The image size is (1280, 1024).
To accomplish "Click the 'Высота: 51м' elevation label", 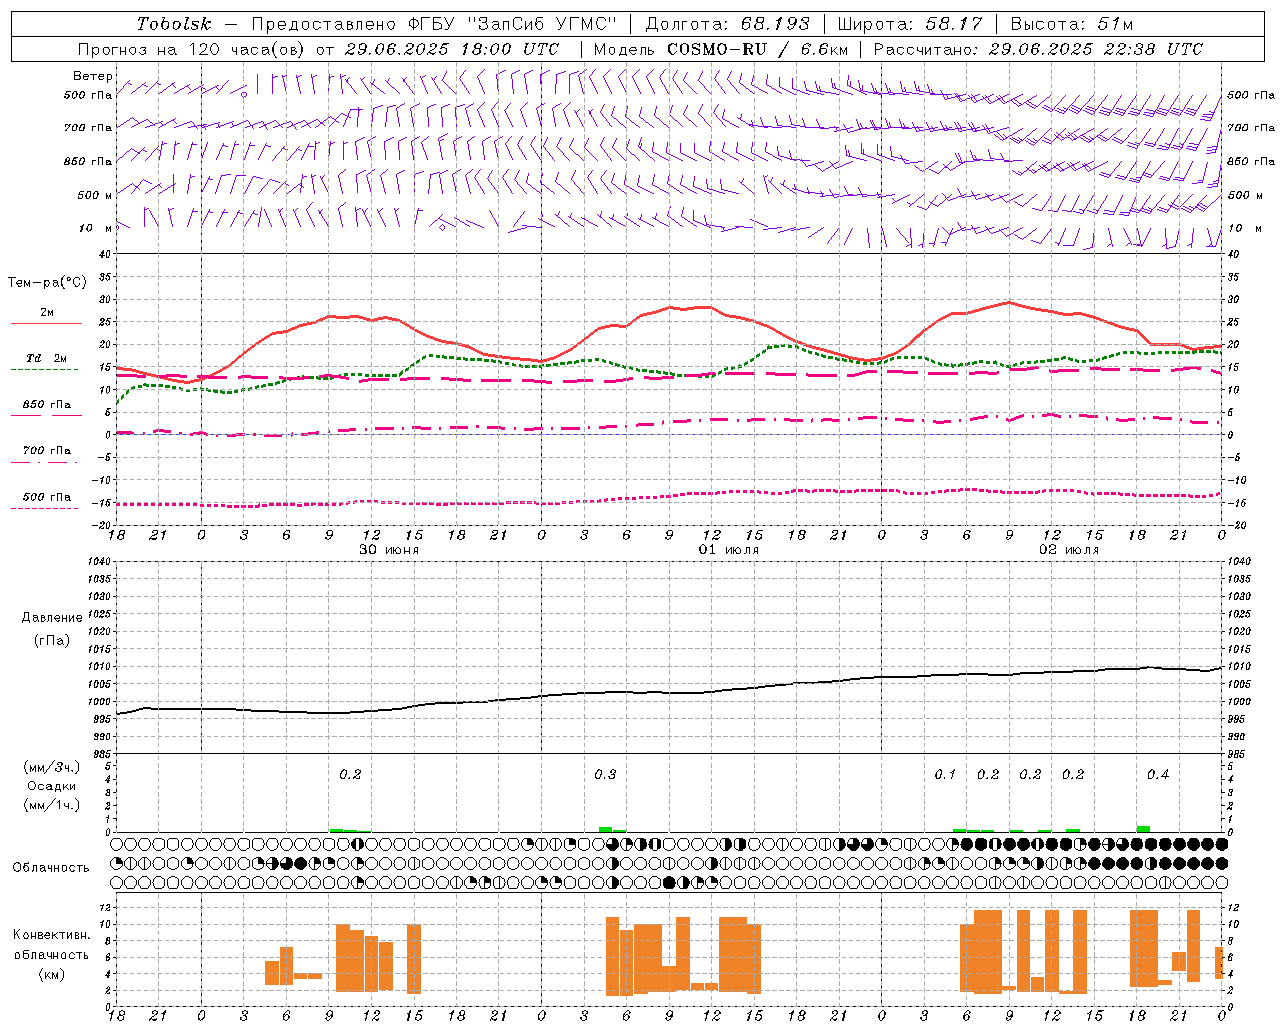I will [1071, 24].
